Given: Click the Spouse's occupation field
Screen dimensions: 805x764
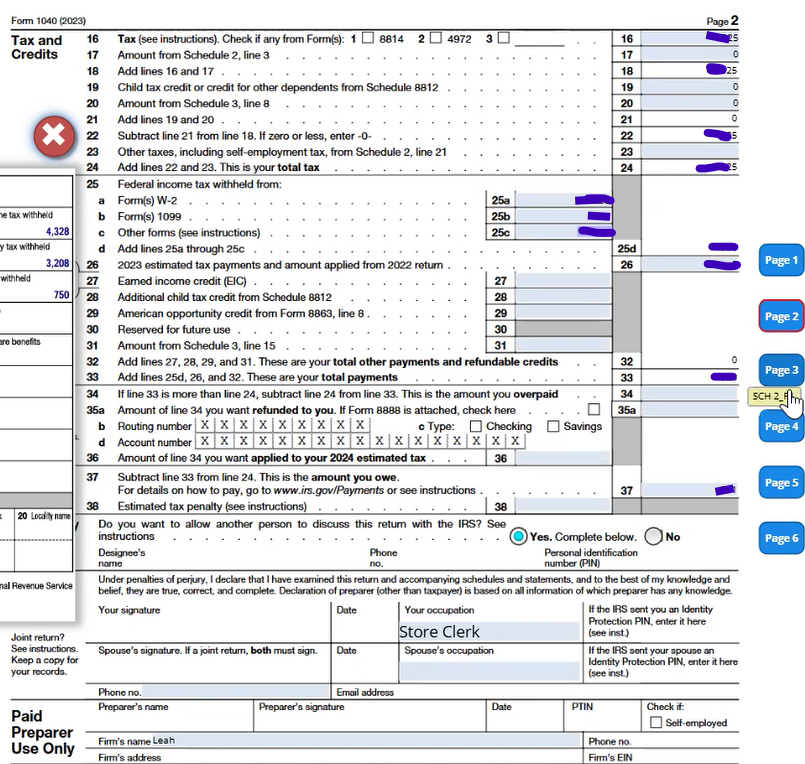Looking at the screenshot, I should tap(490, 671).
